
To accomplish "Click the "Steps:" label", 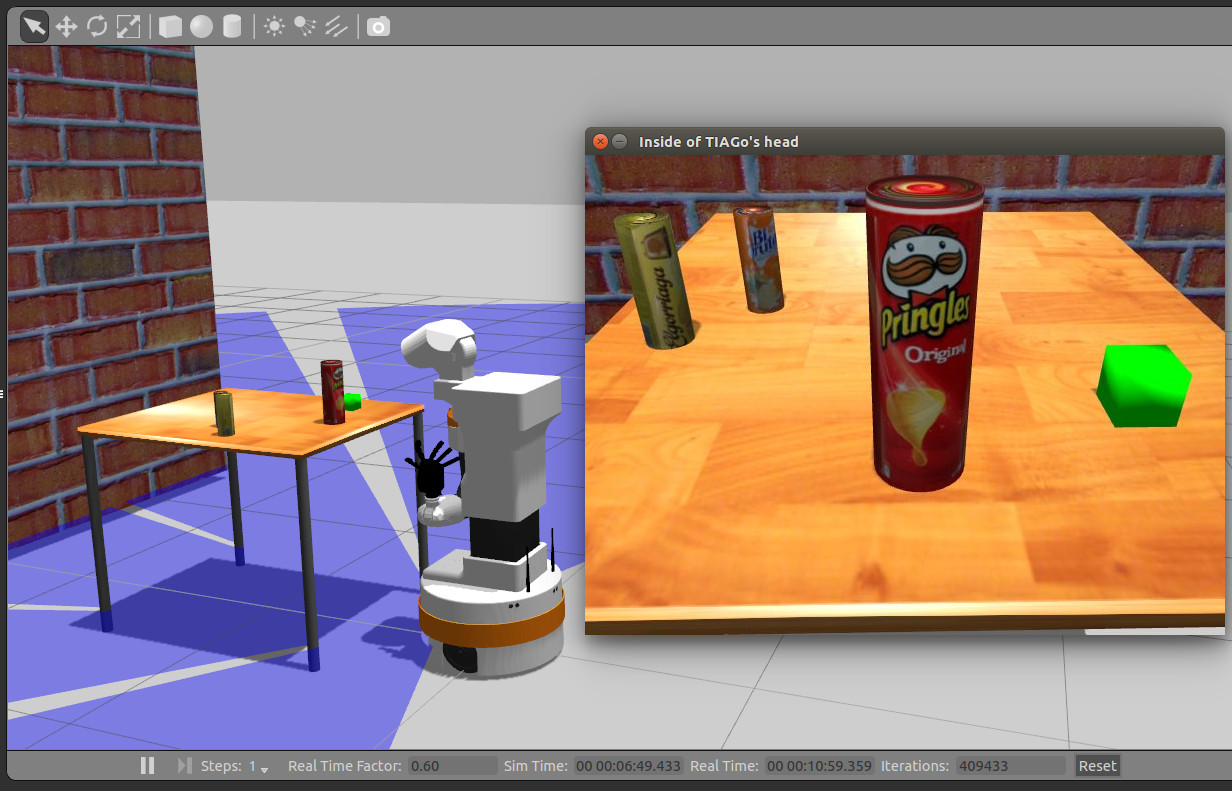I will 221,766.
